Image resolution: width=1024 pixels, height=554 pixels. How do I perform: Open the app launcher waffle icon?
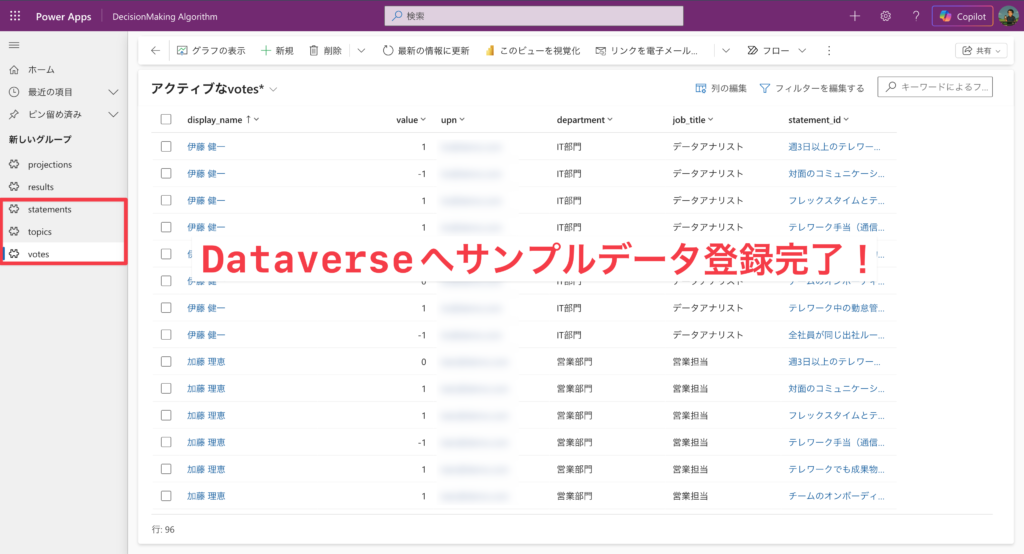(15, 16)
